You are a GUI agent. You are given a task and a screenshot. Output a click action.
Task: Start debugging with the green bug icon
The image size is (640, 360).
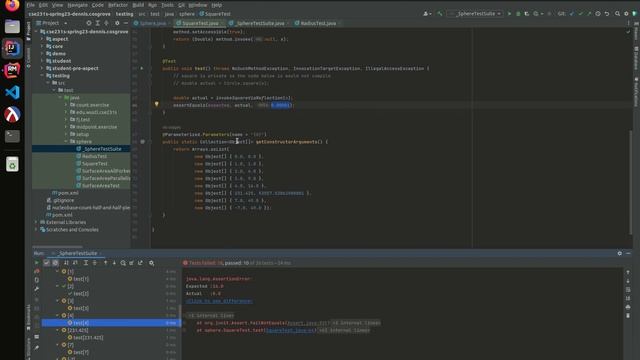518,13
